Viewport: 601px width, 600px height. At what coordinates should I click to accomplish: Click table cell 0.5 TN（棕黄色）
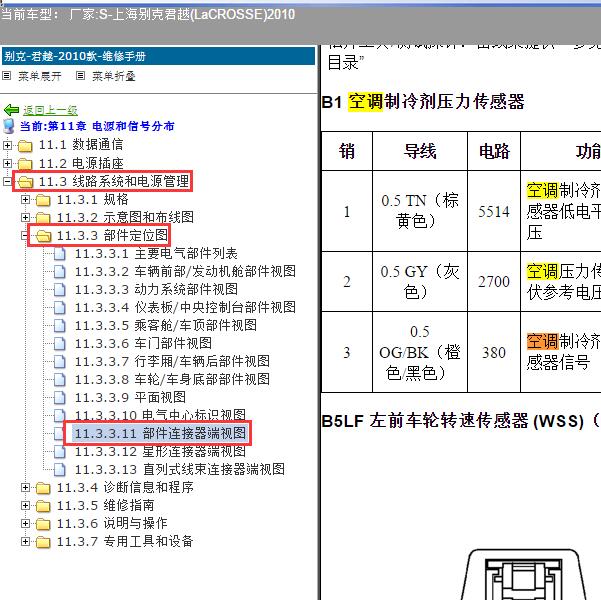420,211
